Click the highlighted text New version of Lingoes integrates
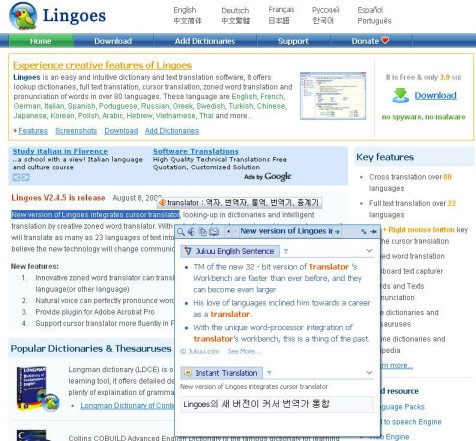The width and height of the screenshot is (476, 441). pos(95,214)
